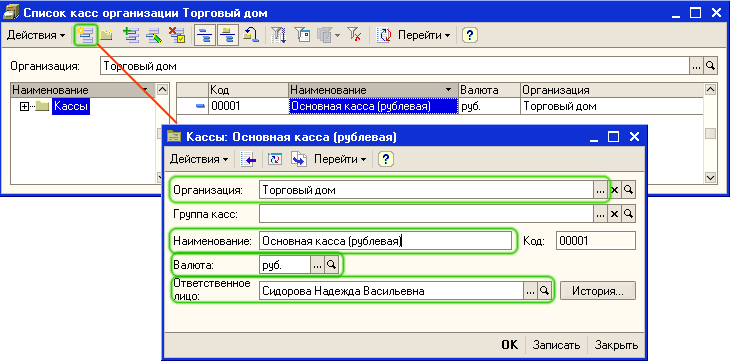Click the Валюта field showing руб.
This screenshot has width=731, height=361.
point(285,265)
